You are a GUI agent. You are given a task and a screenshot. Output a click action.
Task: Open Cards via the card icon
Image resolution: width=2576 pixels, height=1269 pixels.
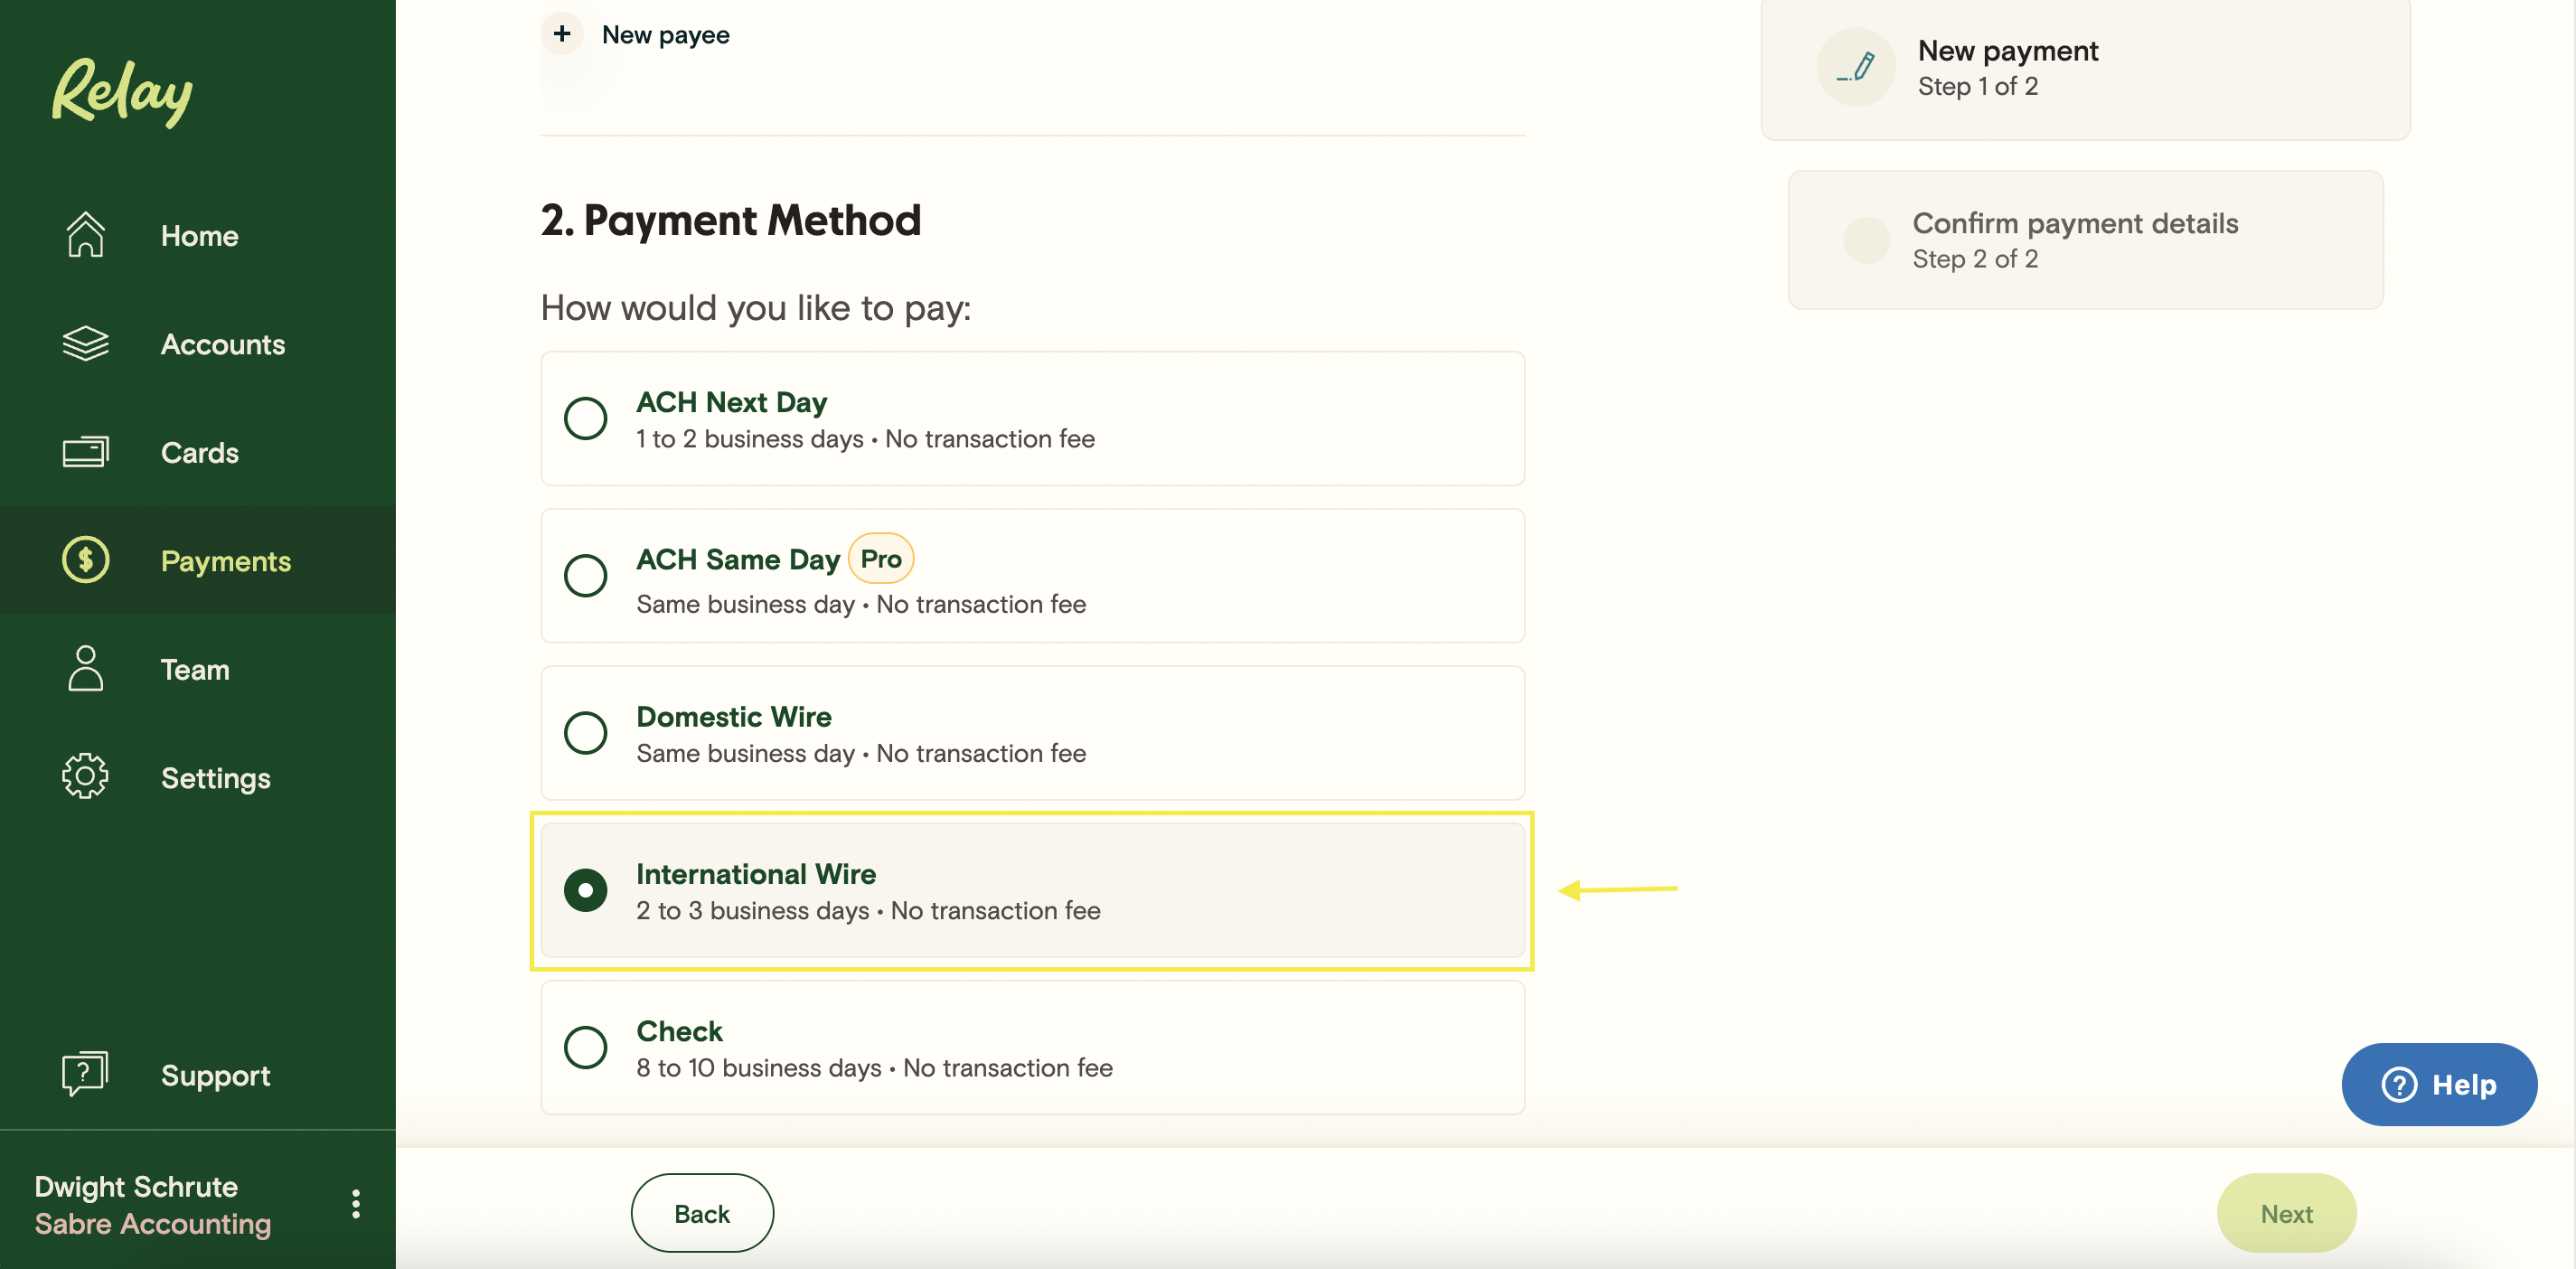coord(86,452)
